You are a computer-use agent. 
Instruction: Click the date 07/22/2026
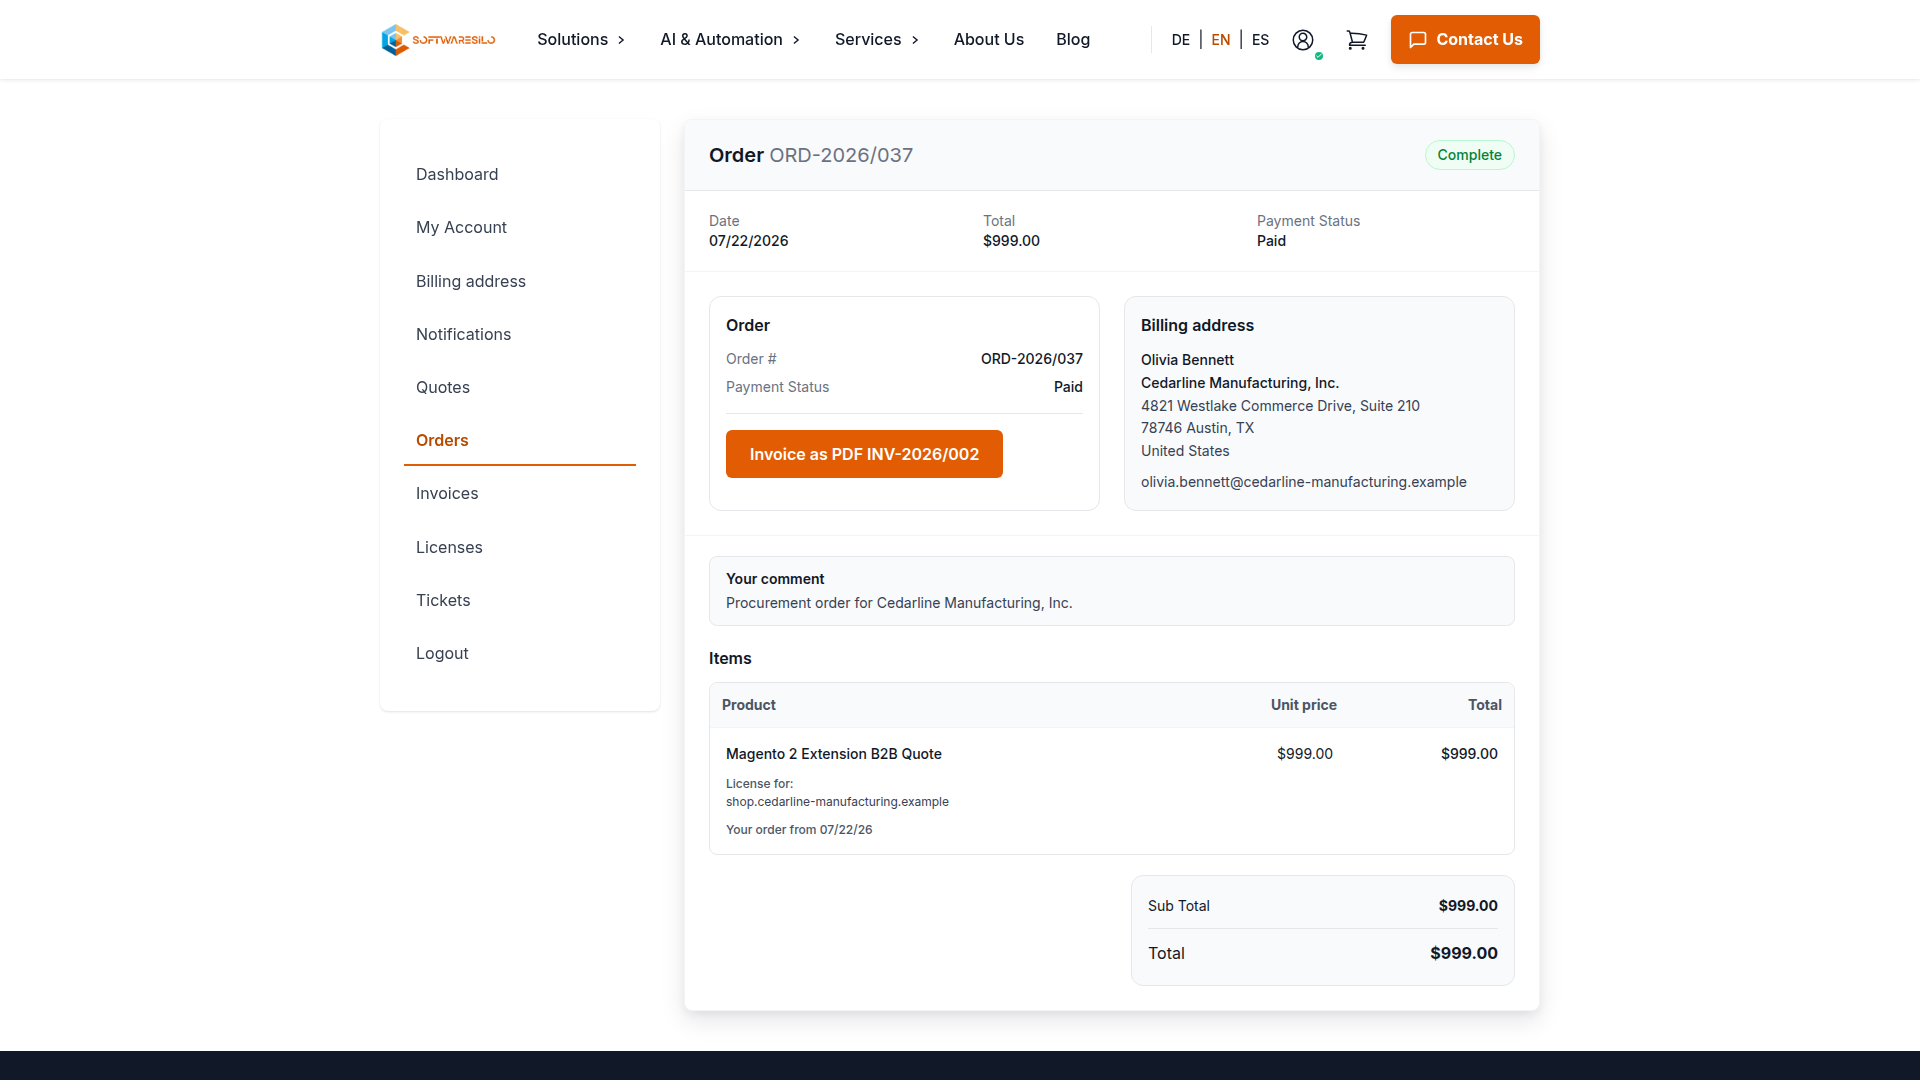pos(748,241)
